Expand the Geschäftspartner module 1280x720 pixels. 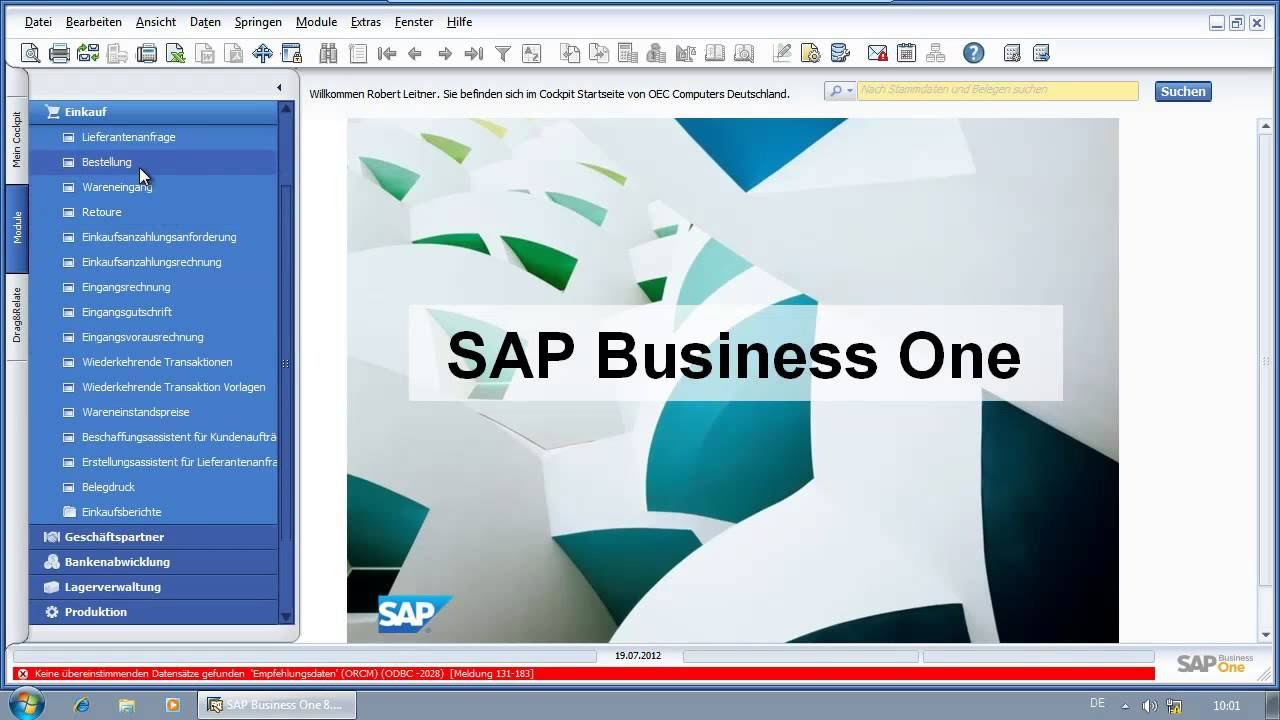point(153,537)
